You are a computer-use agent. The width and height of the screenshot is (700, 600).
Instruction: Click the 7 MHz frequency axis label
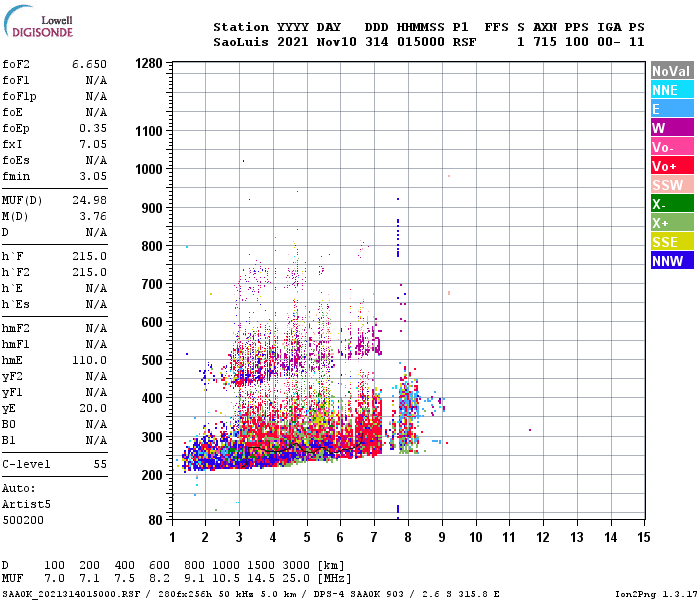coord(374,537)
